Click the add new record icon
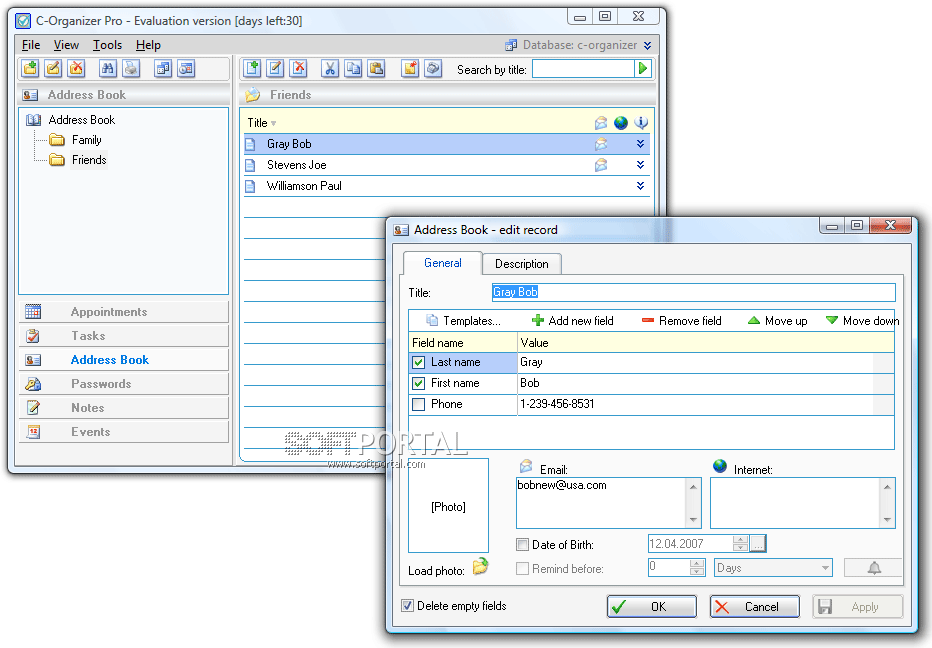This screenshot has height=648, width=932. 252,69
